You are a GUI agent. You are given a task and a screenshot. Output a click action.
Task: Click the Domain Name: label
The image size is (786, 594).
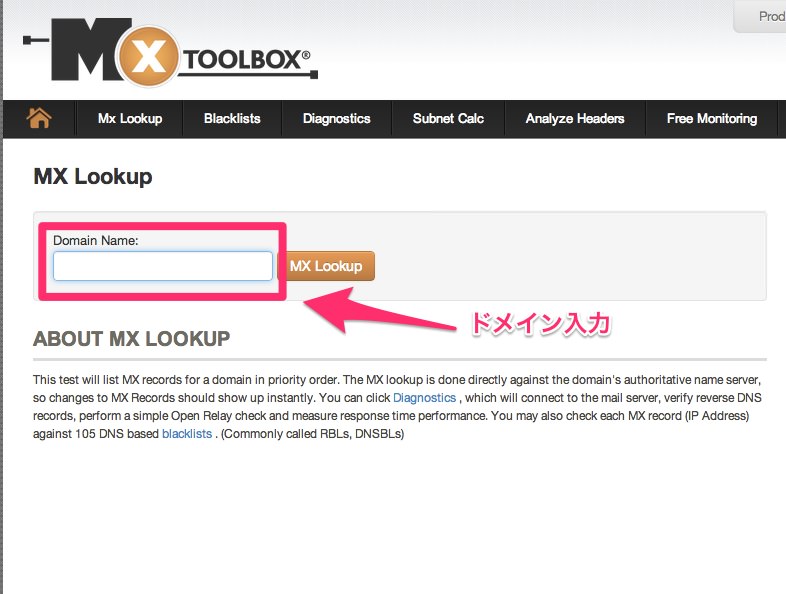click(x=96, y=241)
